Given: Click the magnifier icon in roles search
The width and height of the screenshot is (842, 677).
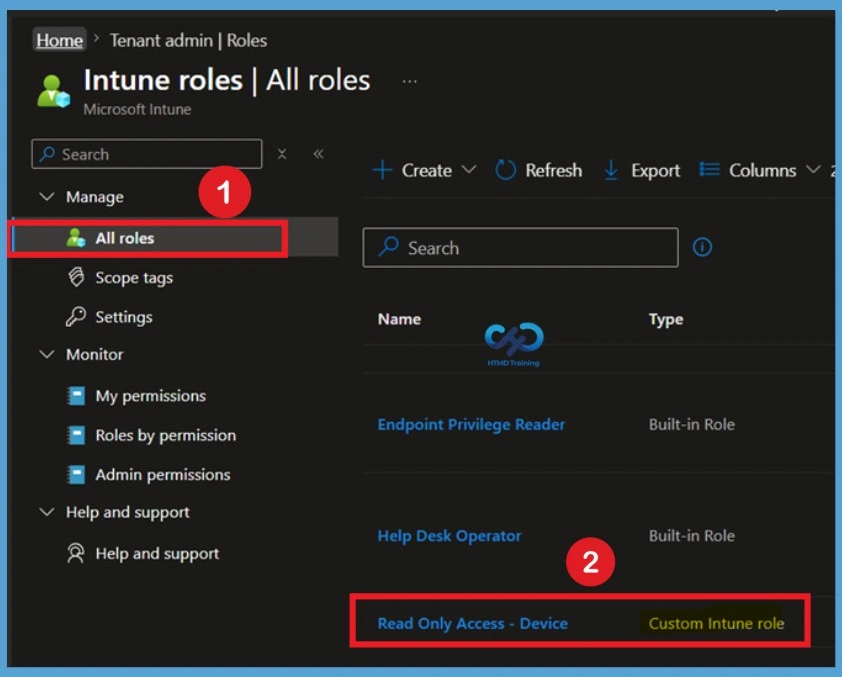Looking at the screenshot, I should pyautogui.click(x=389, y=247).
